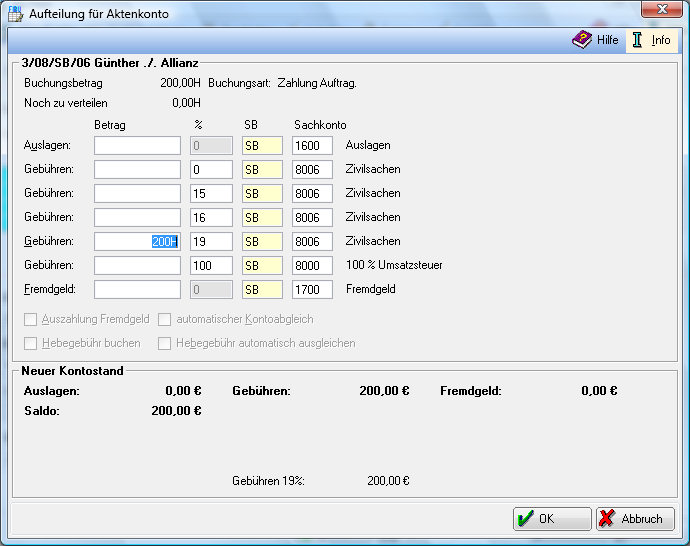Viewport: 690px width, 546px height.
Task: Toggle automatischer Kontoabgleich checkbox
Action: point(165,319)
